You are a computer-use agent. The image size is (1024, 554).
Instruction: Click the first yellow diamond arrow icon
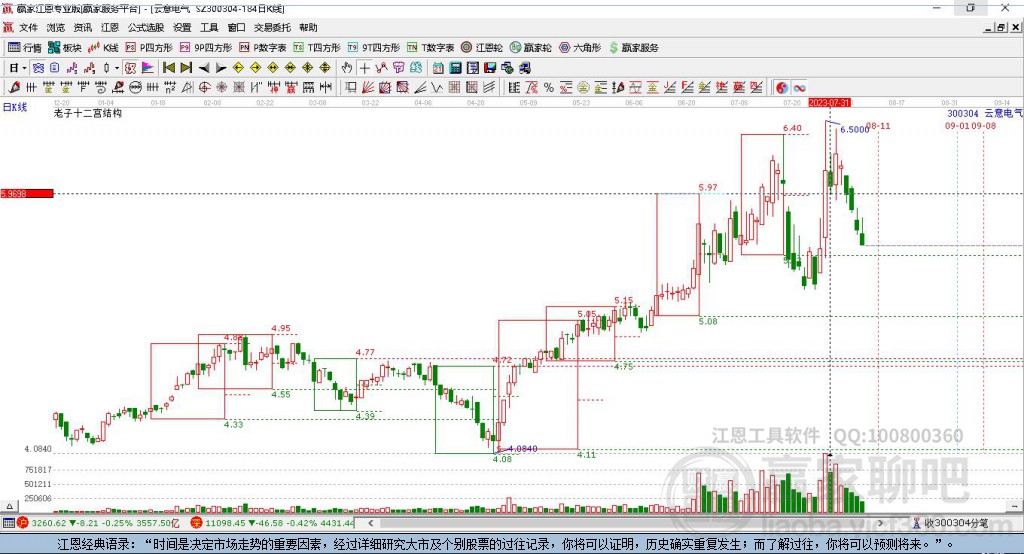coord(238,68)
